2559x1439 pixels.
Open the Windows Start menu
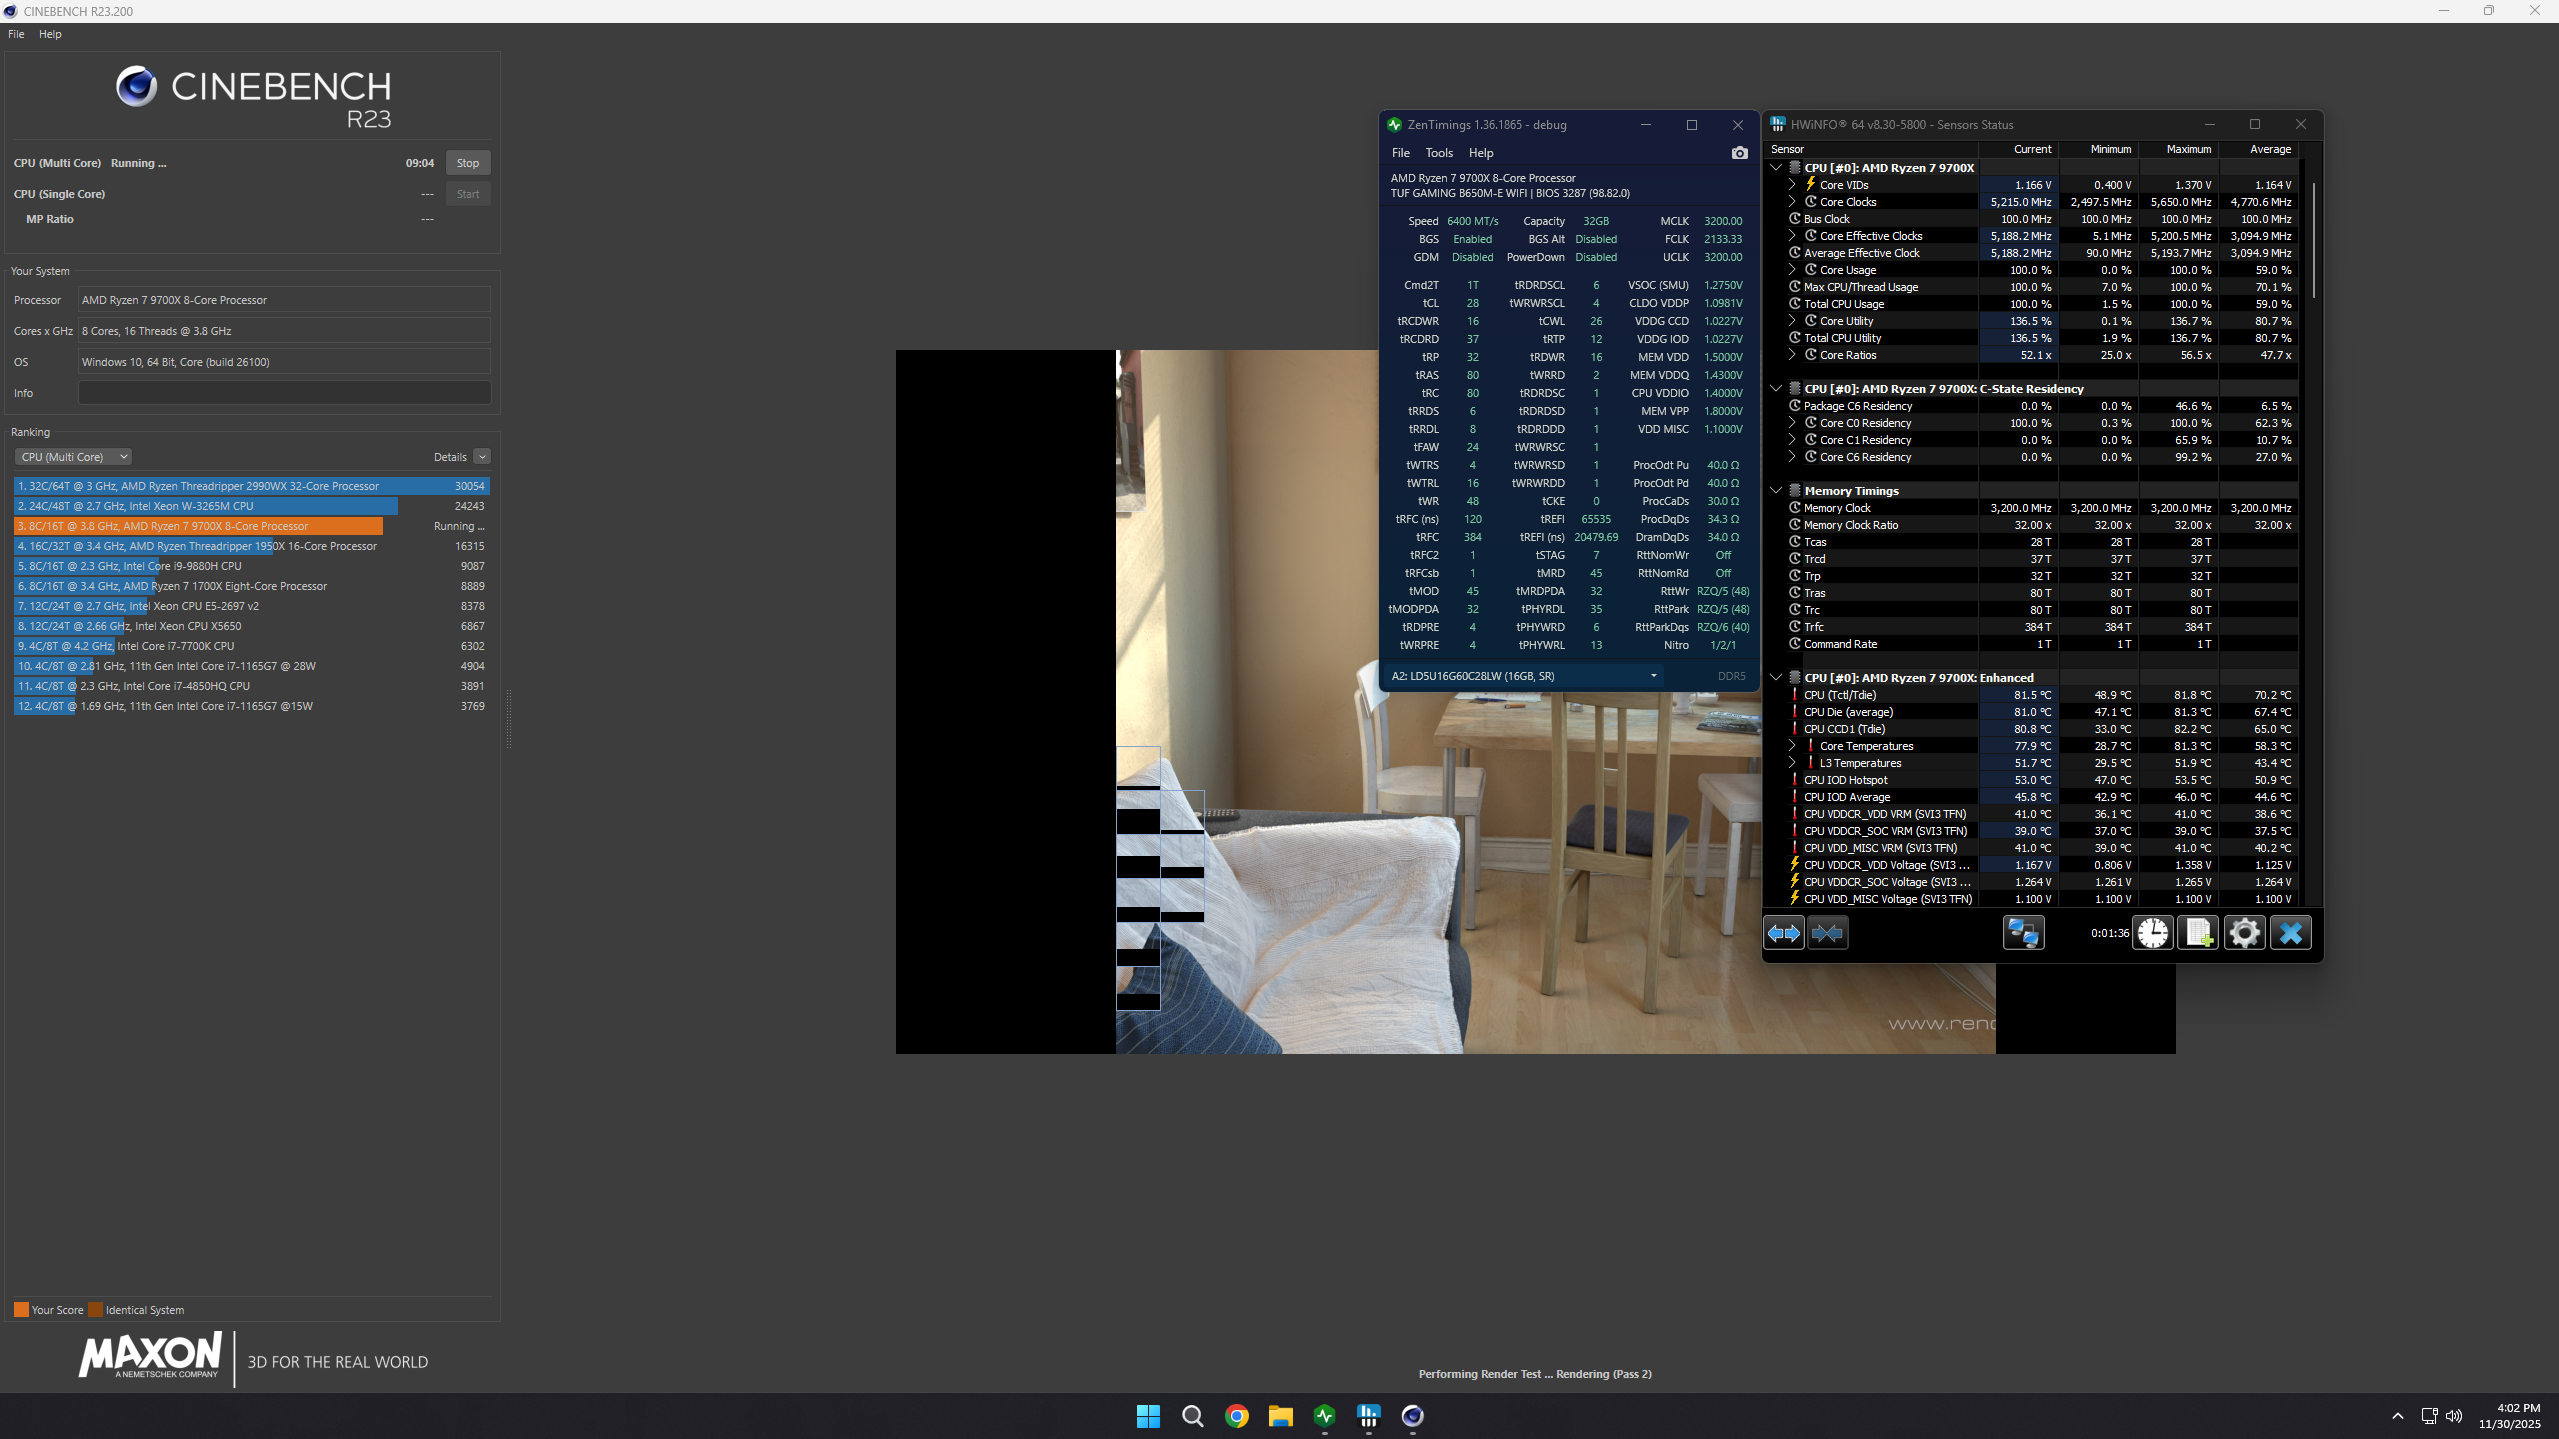(1148, 1416)
